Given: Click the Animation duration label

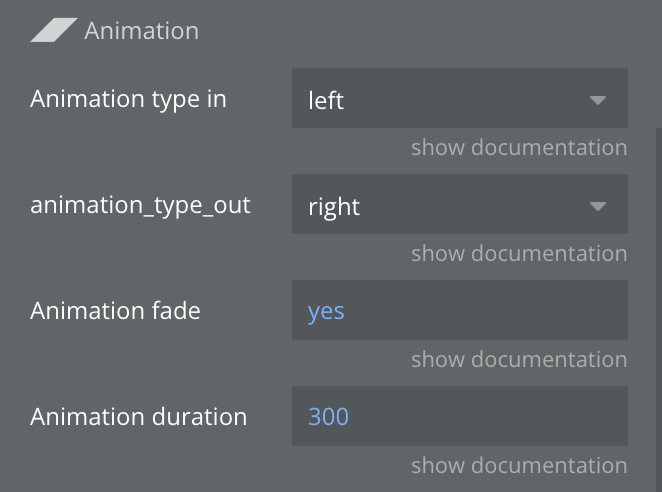Looking at the screenshot, I should [138, 417].
